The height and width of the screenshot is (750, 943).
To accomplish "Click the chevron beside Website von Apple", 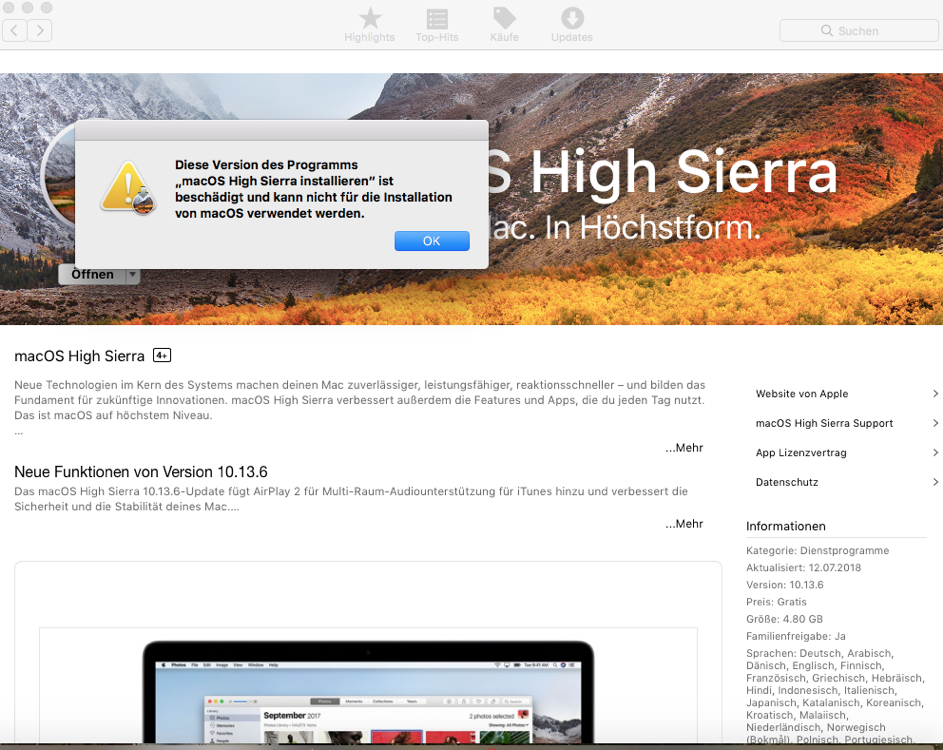I will point(935,394).
